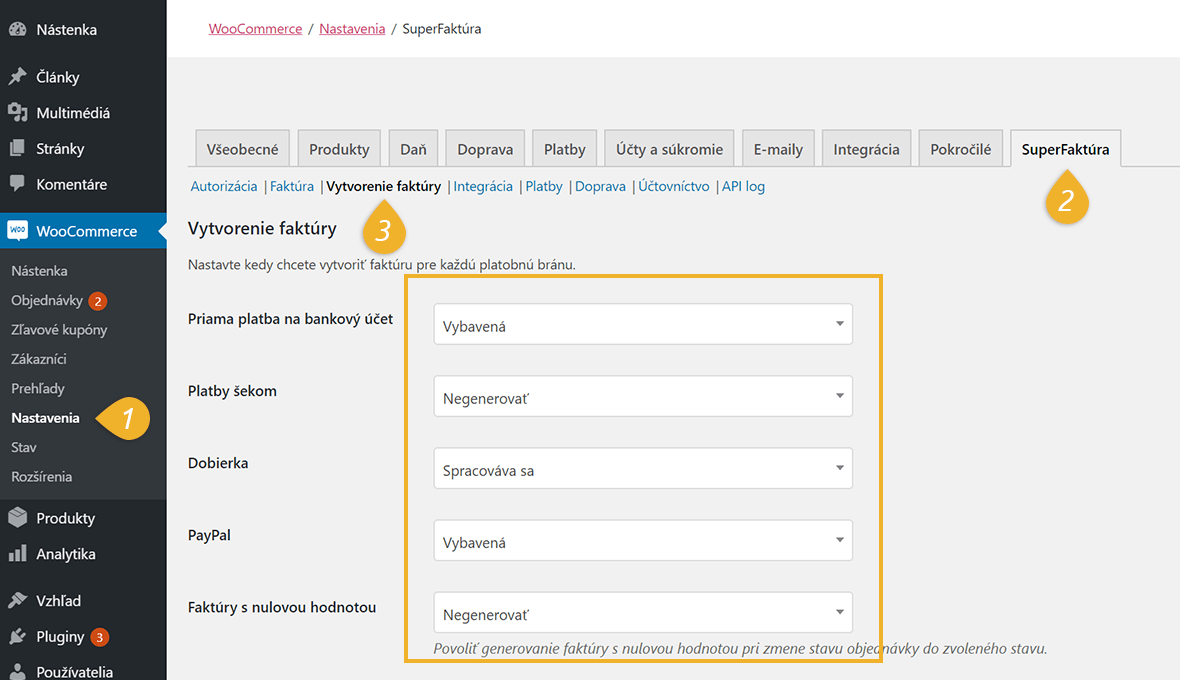This screenshot has width=1180, height=680.
Task: Switch to the Daň tab
Action: coord(413,148)
